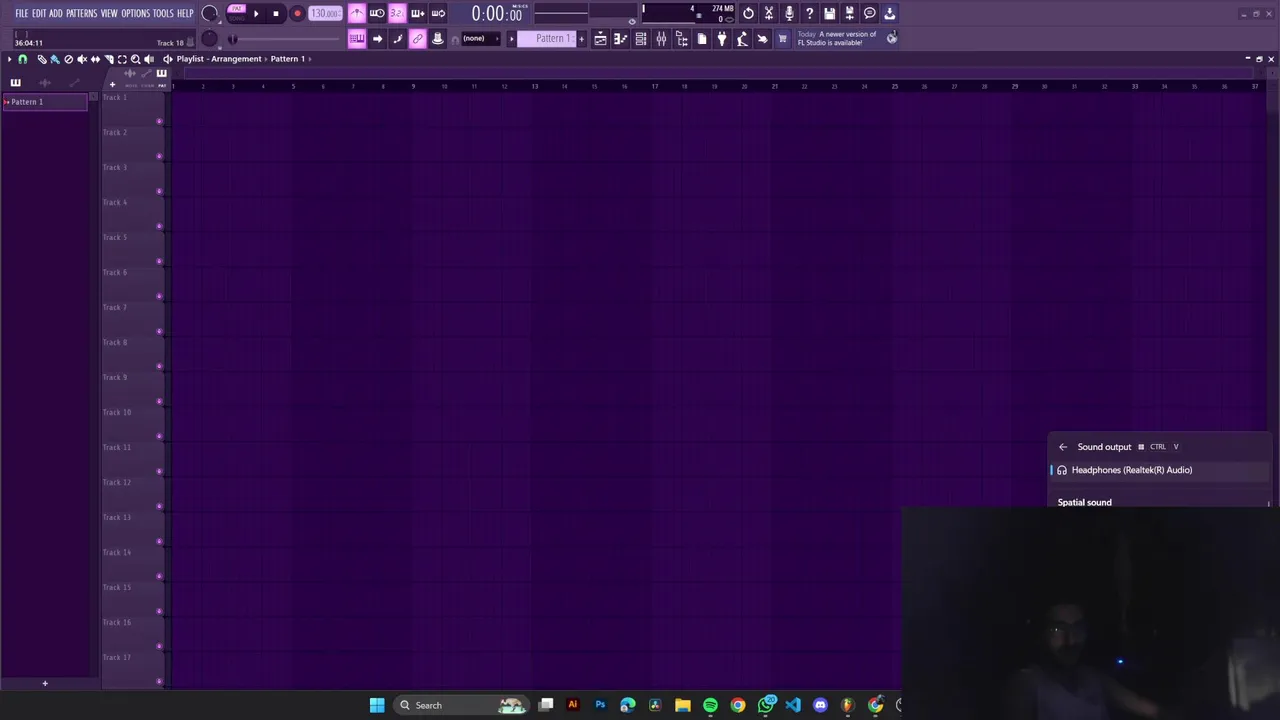Select the playlist Slice tool
1280x720 pixels.
coord(109,59)
